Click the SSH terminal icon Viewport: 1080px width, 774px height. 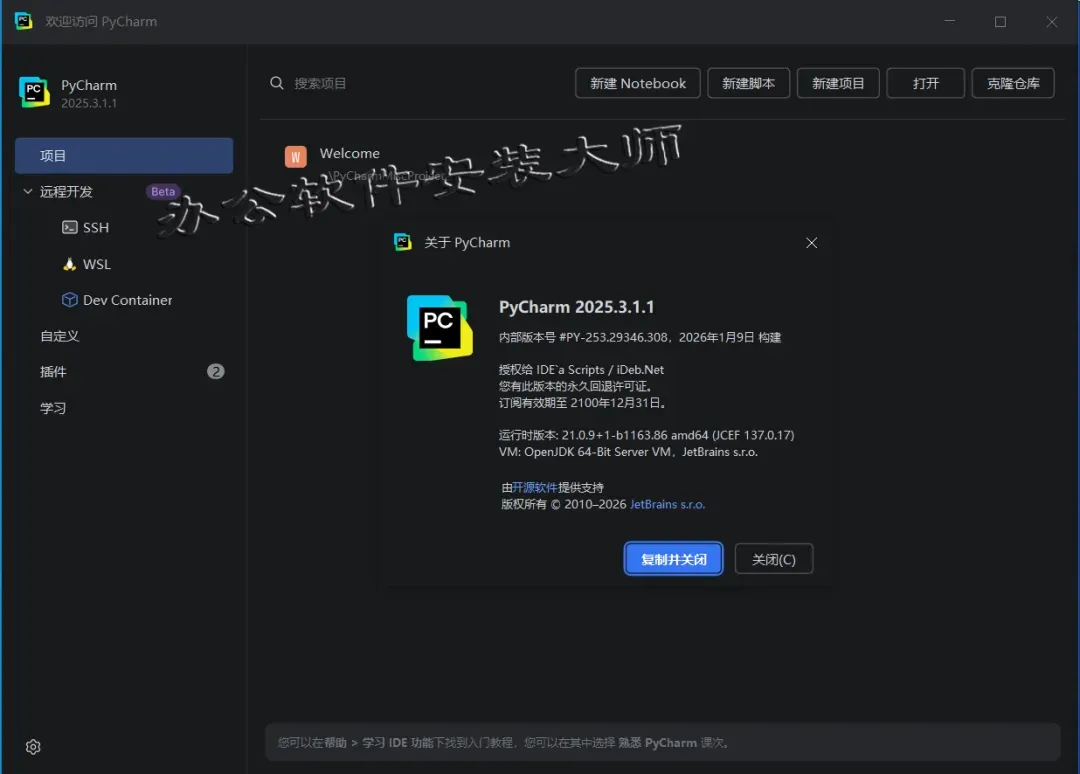pyautogui.click(x=70, y=227)
